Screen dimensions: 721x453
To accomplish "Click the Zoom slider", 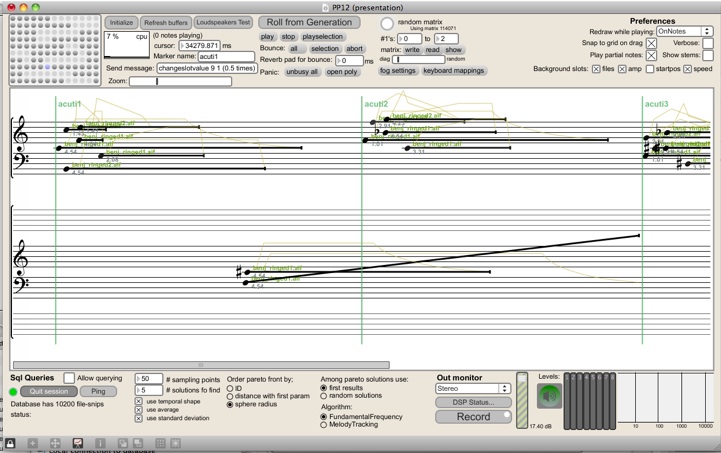I will 180,81.
